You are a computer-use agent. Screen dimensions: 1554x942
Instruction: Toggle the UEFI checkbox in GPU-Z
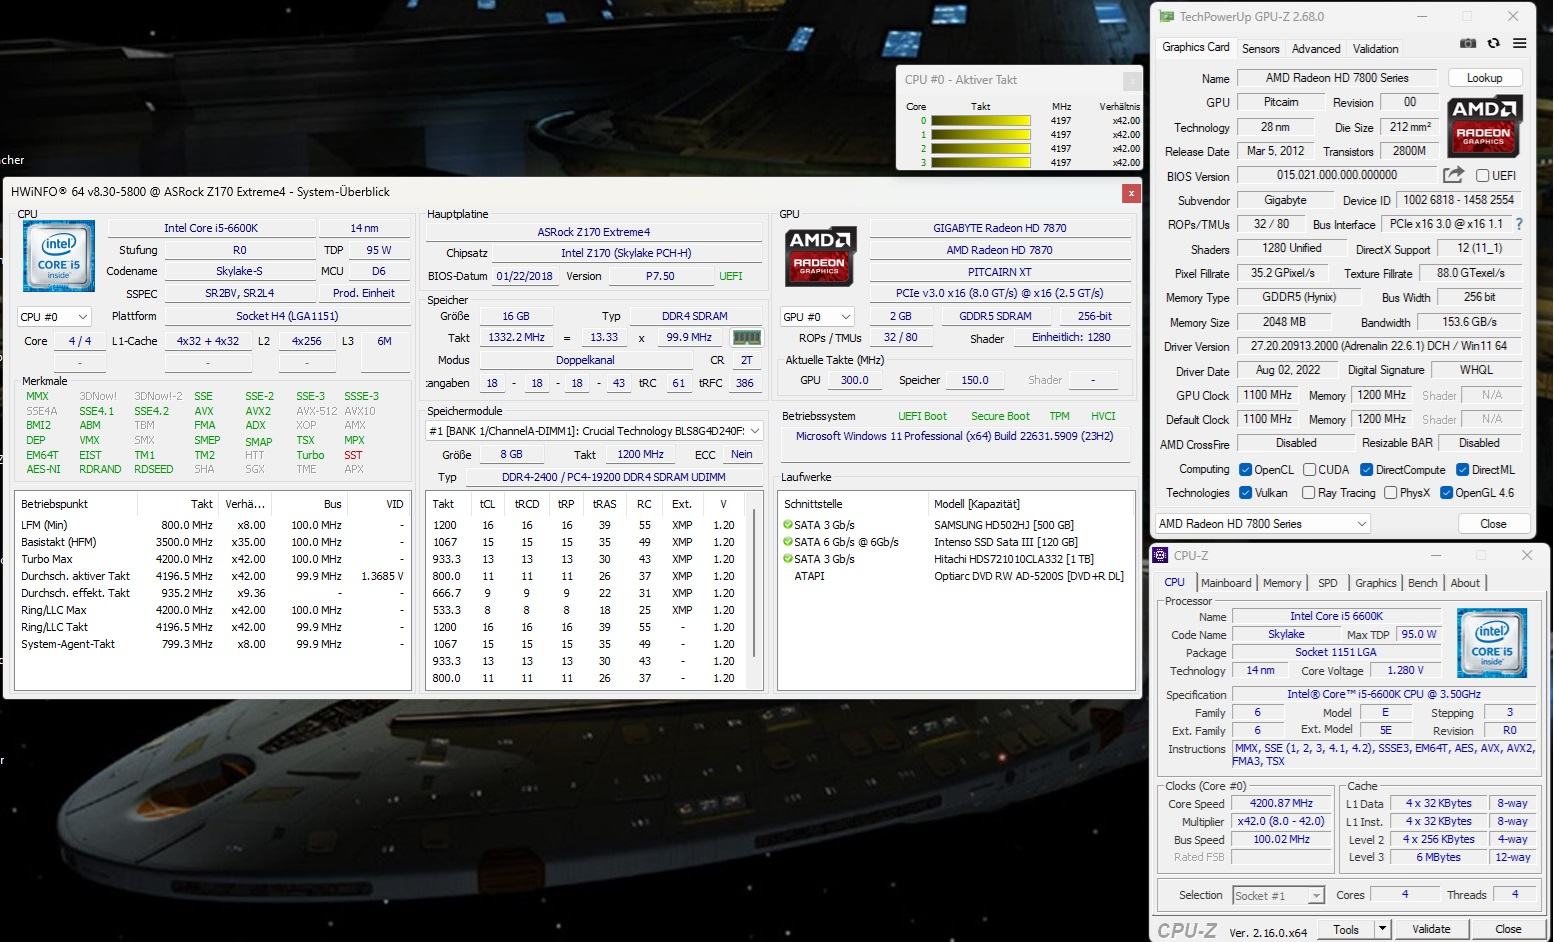(1483, 175)
